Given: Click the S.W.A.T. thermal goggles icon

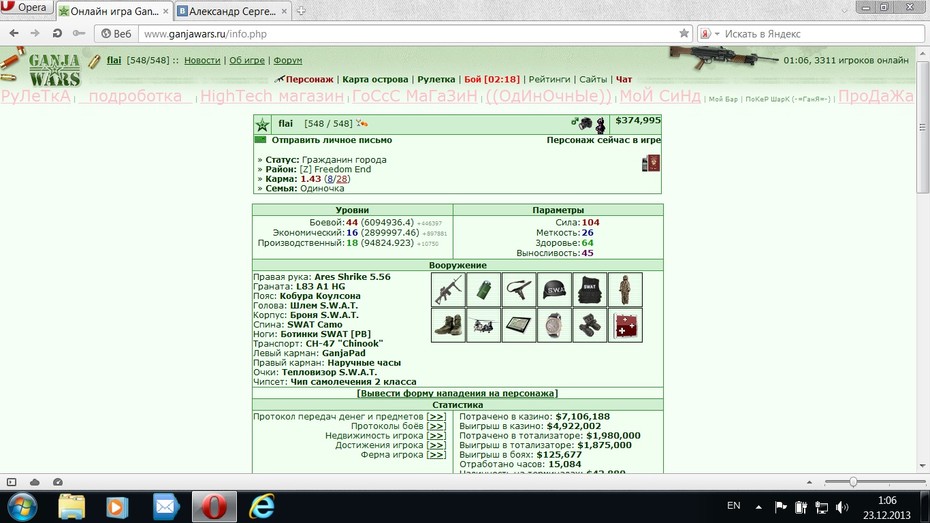Looking at the screenshot, I should coord(590,325).
